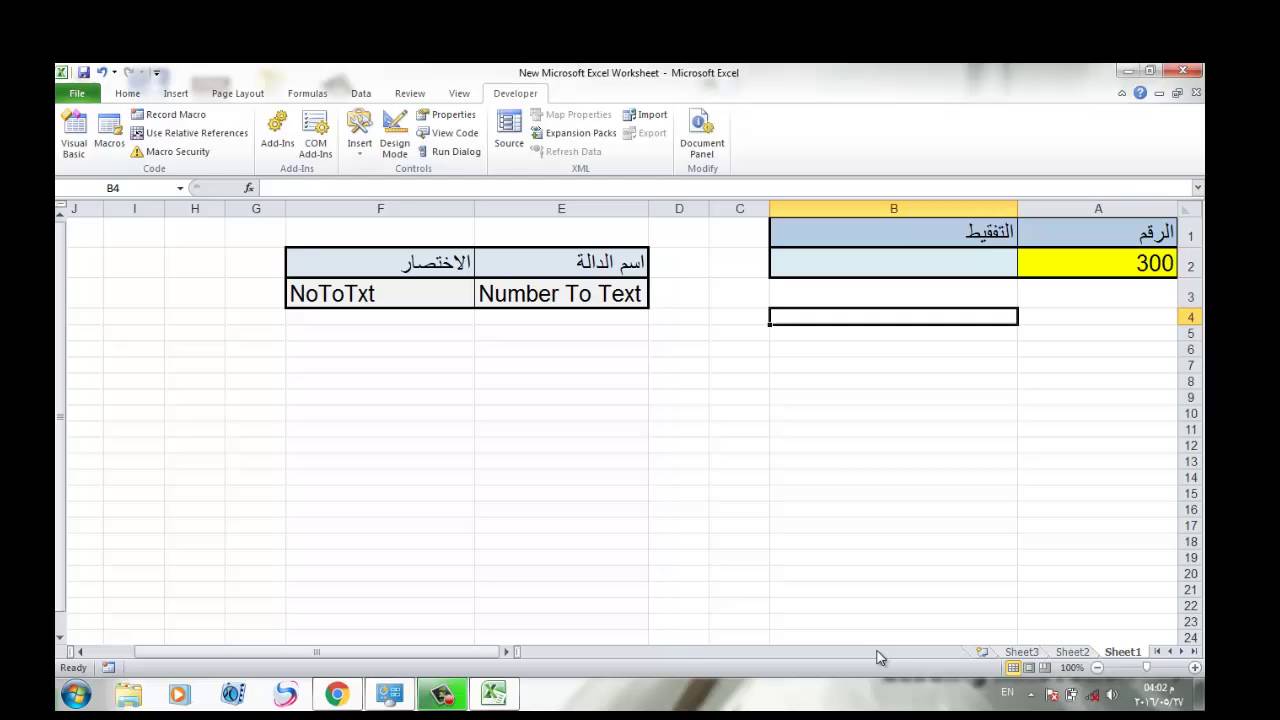Undo with the quick access toolbar arrow
Screen dimensions: 1280x720
[102, 72]
